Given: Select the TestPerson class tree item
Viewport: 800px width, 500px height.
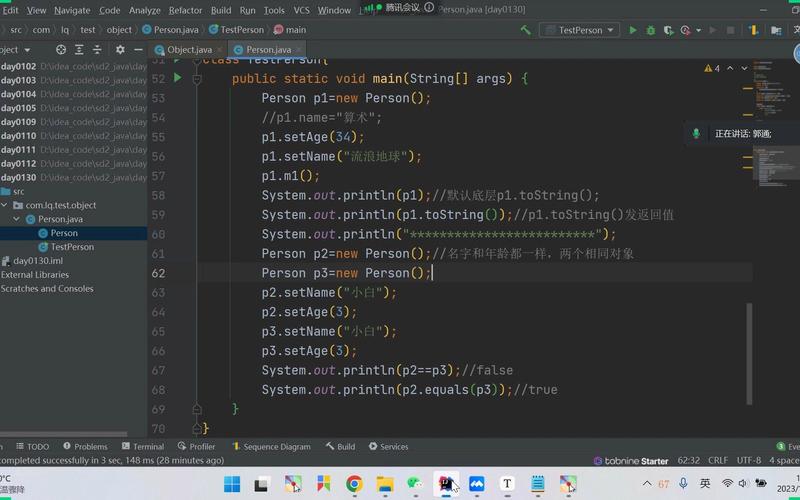Looking at the screenshot, I should (x=66, y=247).
